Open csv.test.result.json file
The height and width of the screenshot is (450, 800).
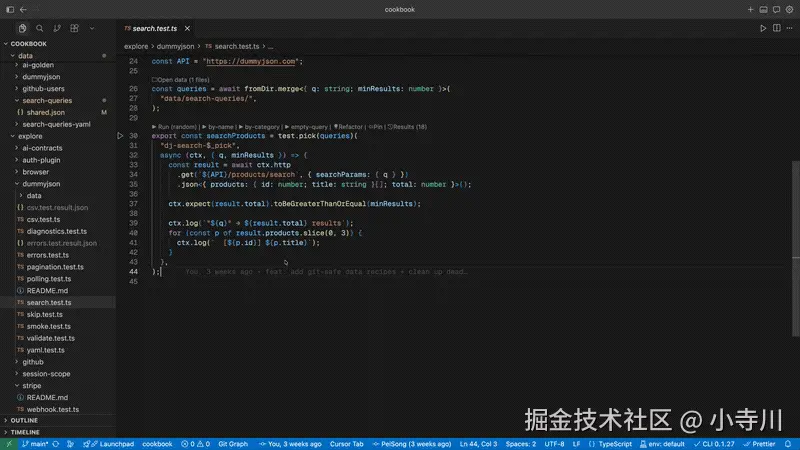(57, 208)
